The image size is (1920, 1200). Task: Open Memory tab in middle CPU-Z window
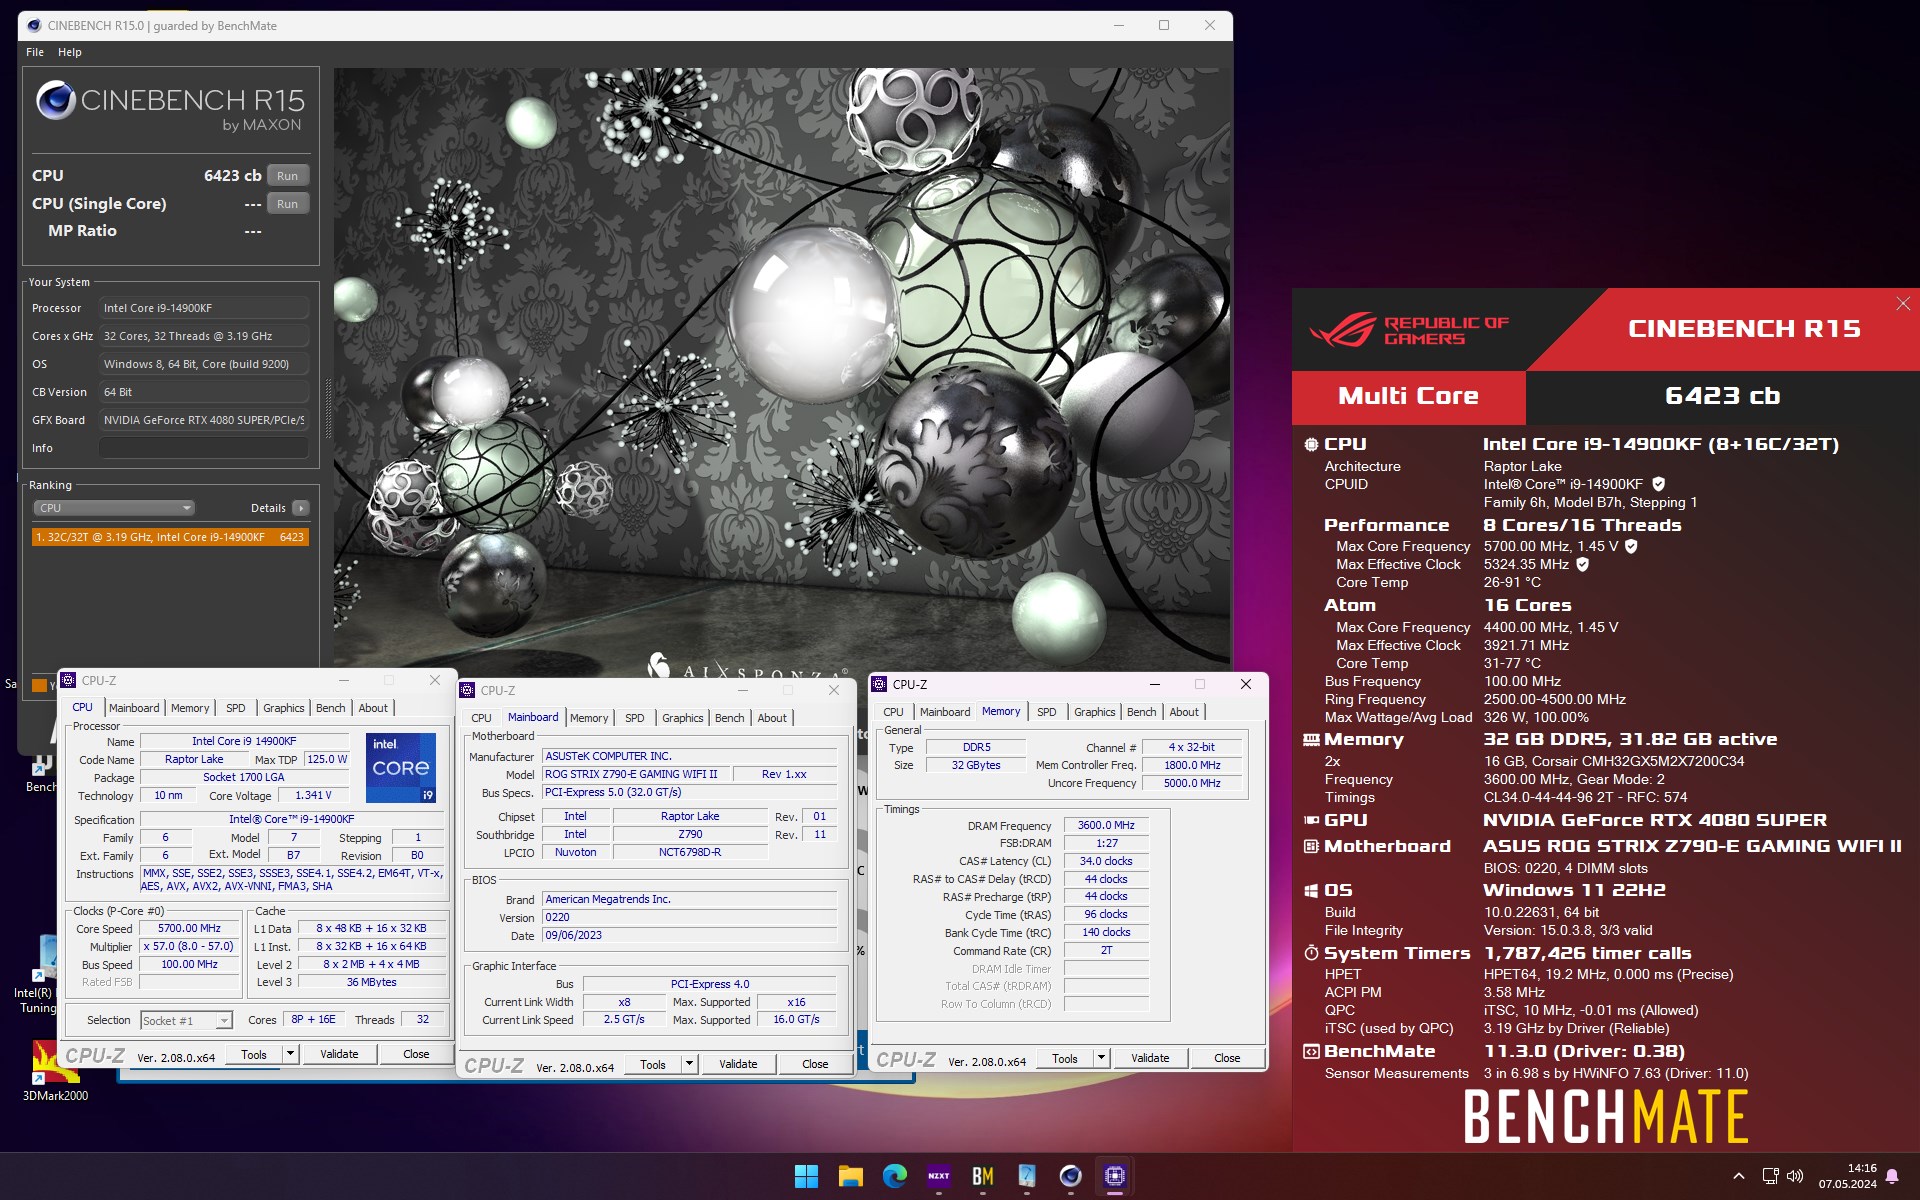589,718
